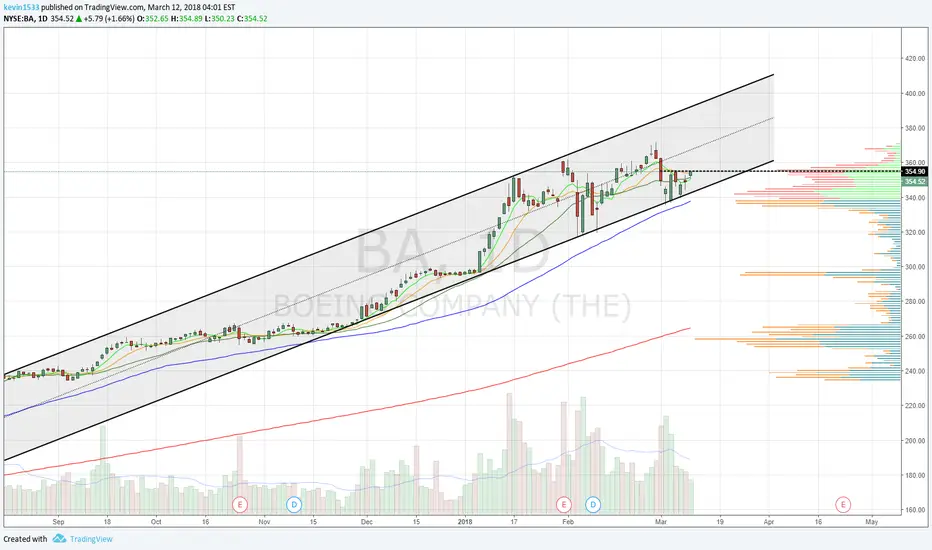Image resolution: width=932 pixels, height=550 pixels.
Task: Click the Apr date axis label
Action: point(769,522)
